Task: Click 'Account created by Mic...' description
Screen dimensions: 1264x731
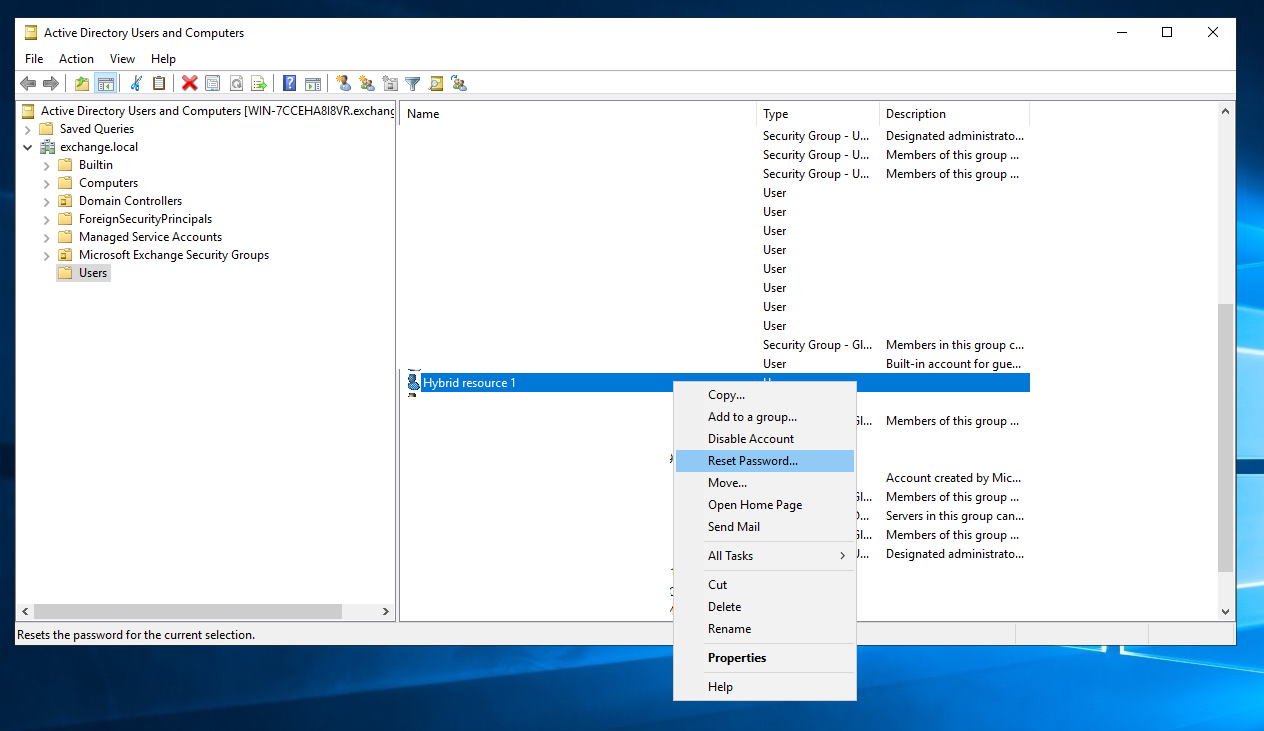Action: click(953, 478)
